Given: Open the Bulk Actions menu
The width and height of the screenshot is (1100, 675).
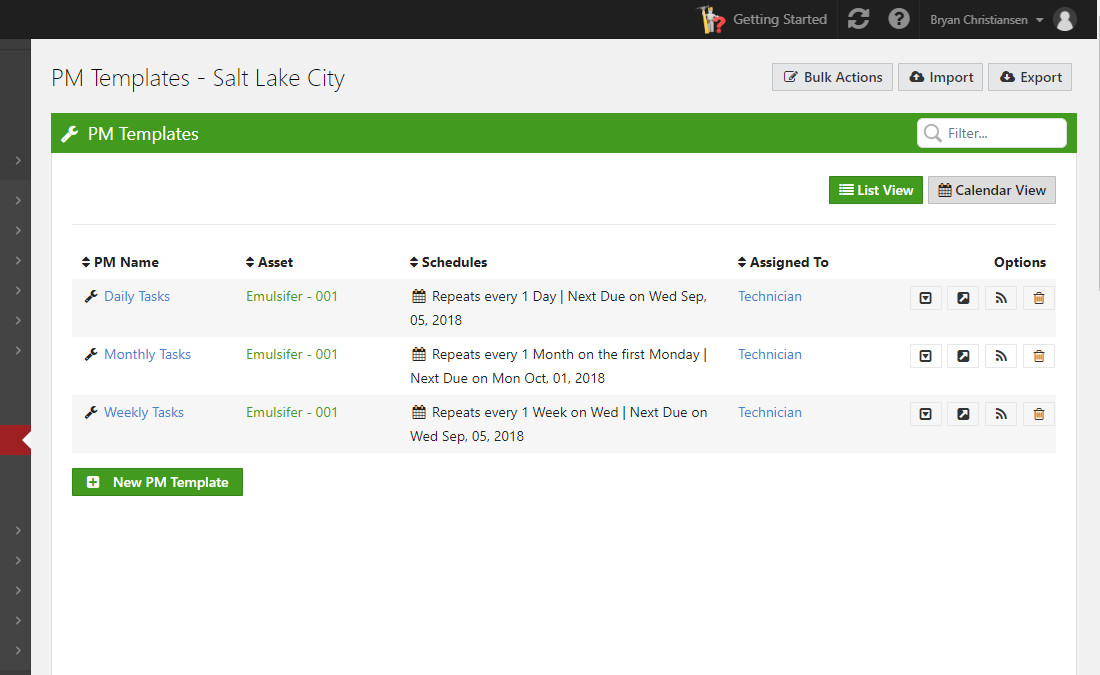Looking at the screenshot, I should [832, 77].
